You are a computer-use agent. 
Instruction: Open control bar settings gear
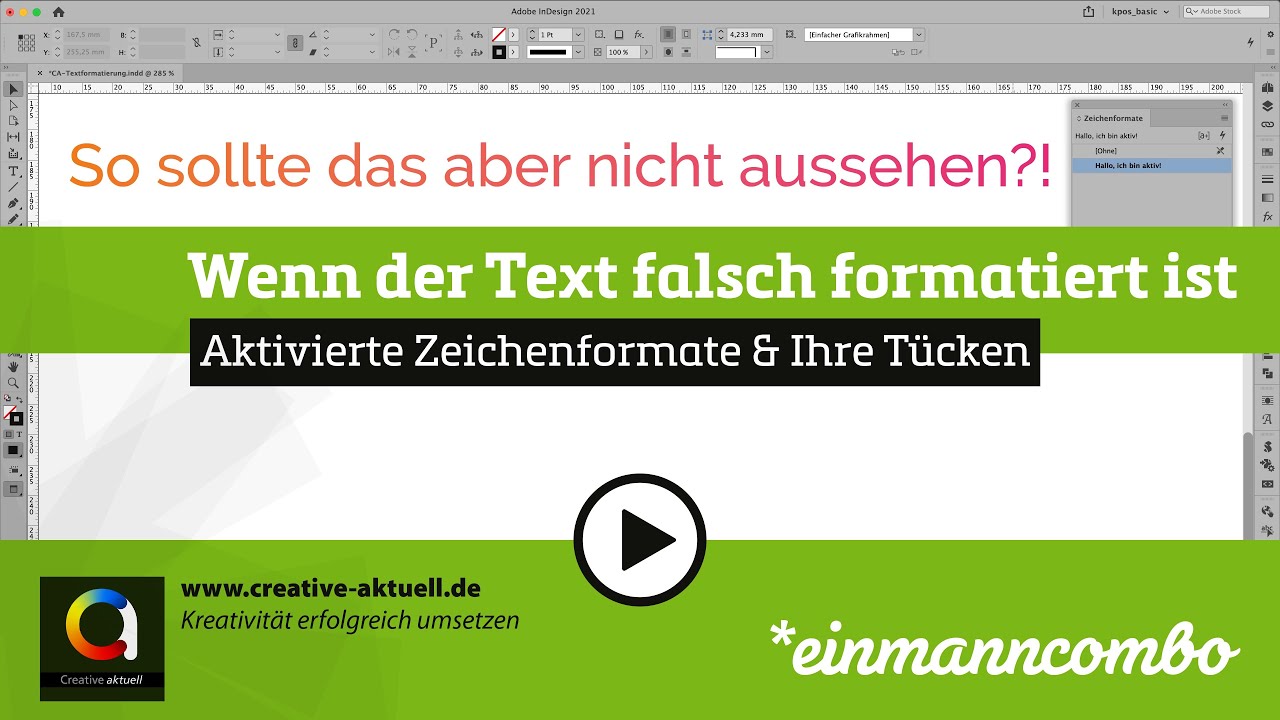click(1270, 35)
